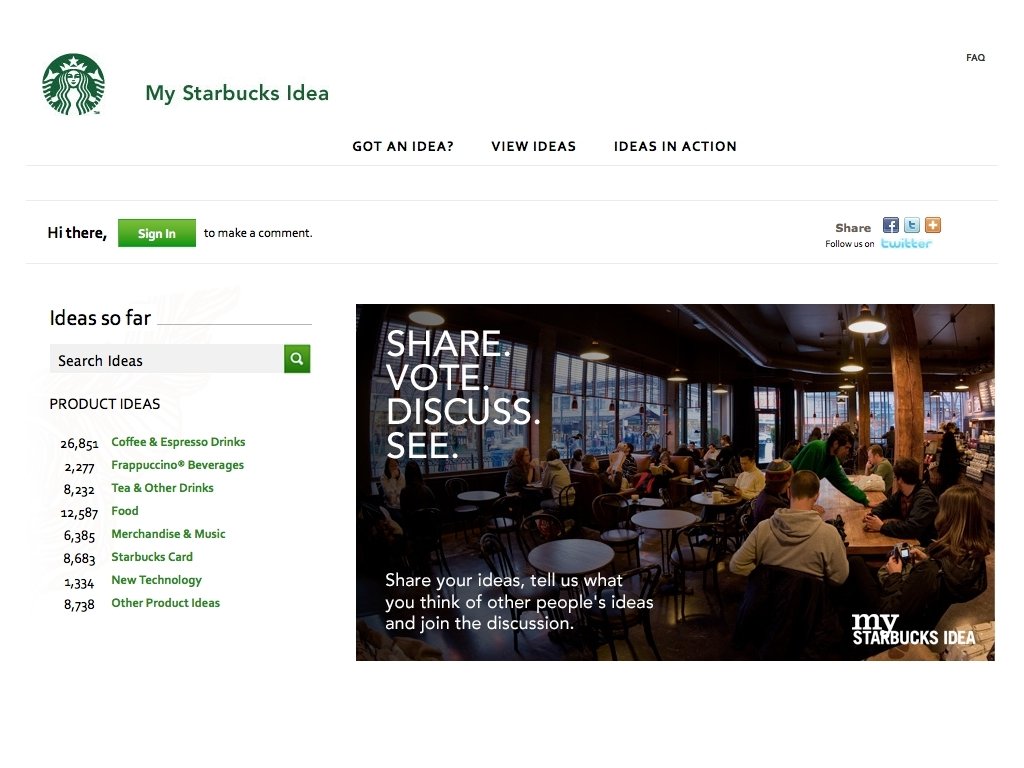
Task: Open Ideas In Action menu item
Action: coord(675,146)
